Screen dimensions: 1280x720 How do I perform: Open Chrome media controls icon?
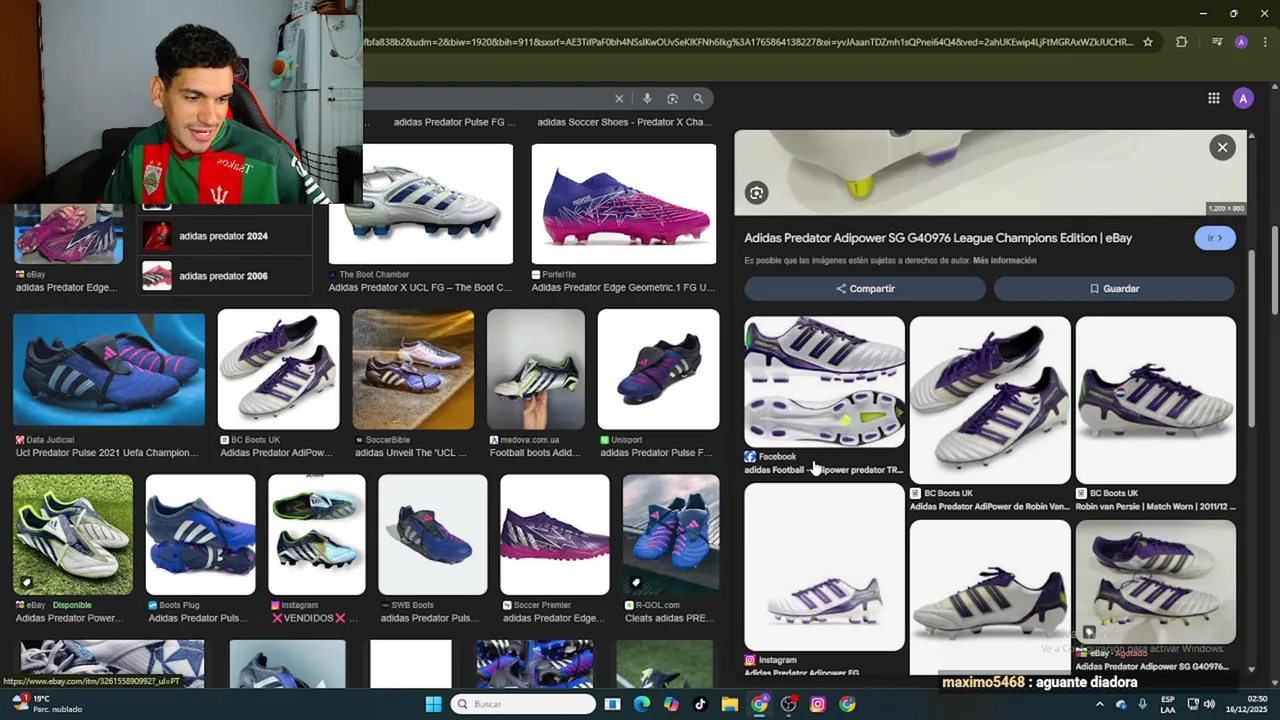point(1217,42)
